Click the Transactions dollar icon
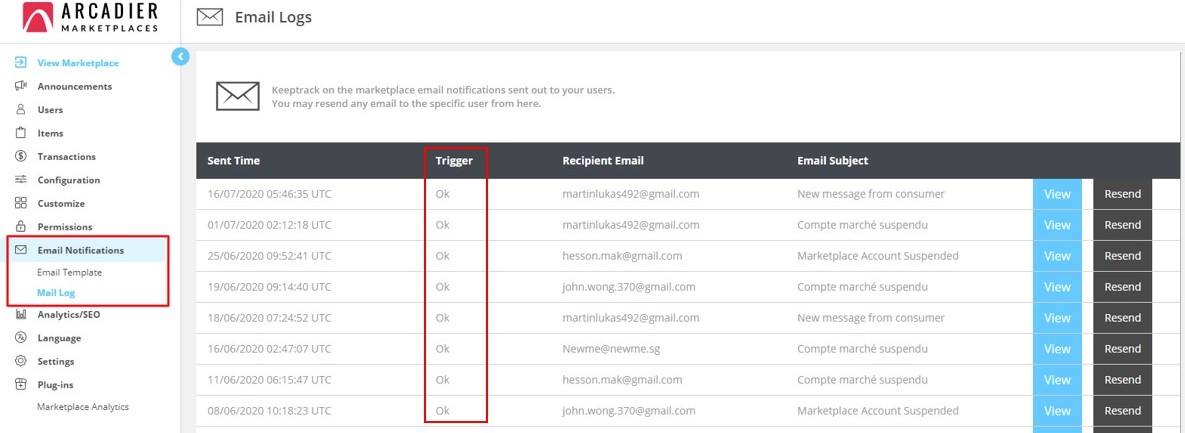The height and width of the screenshot is (433, 1185). (21, 156)
